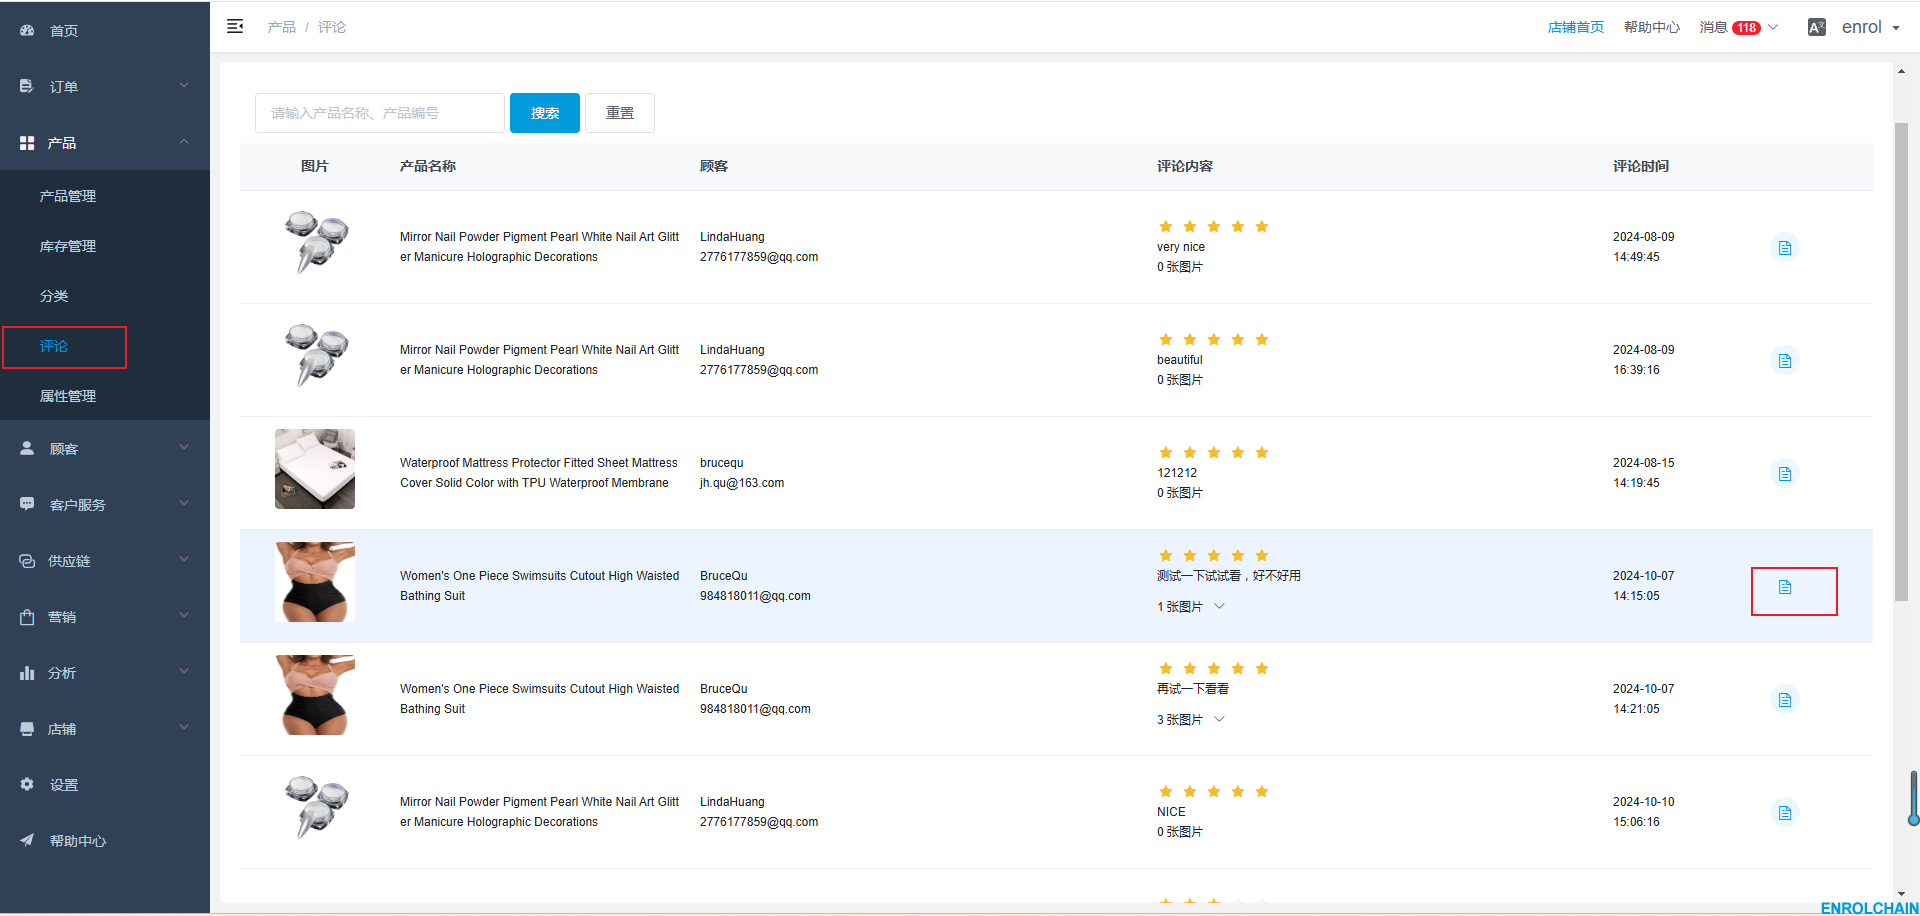Click the 帮助中心 paper plane icon
1920x916 pixels.
point(27,841)
